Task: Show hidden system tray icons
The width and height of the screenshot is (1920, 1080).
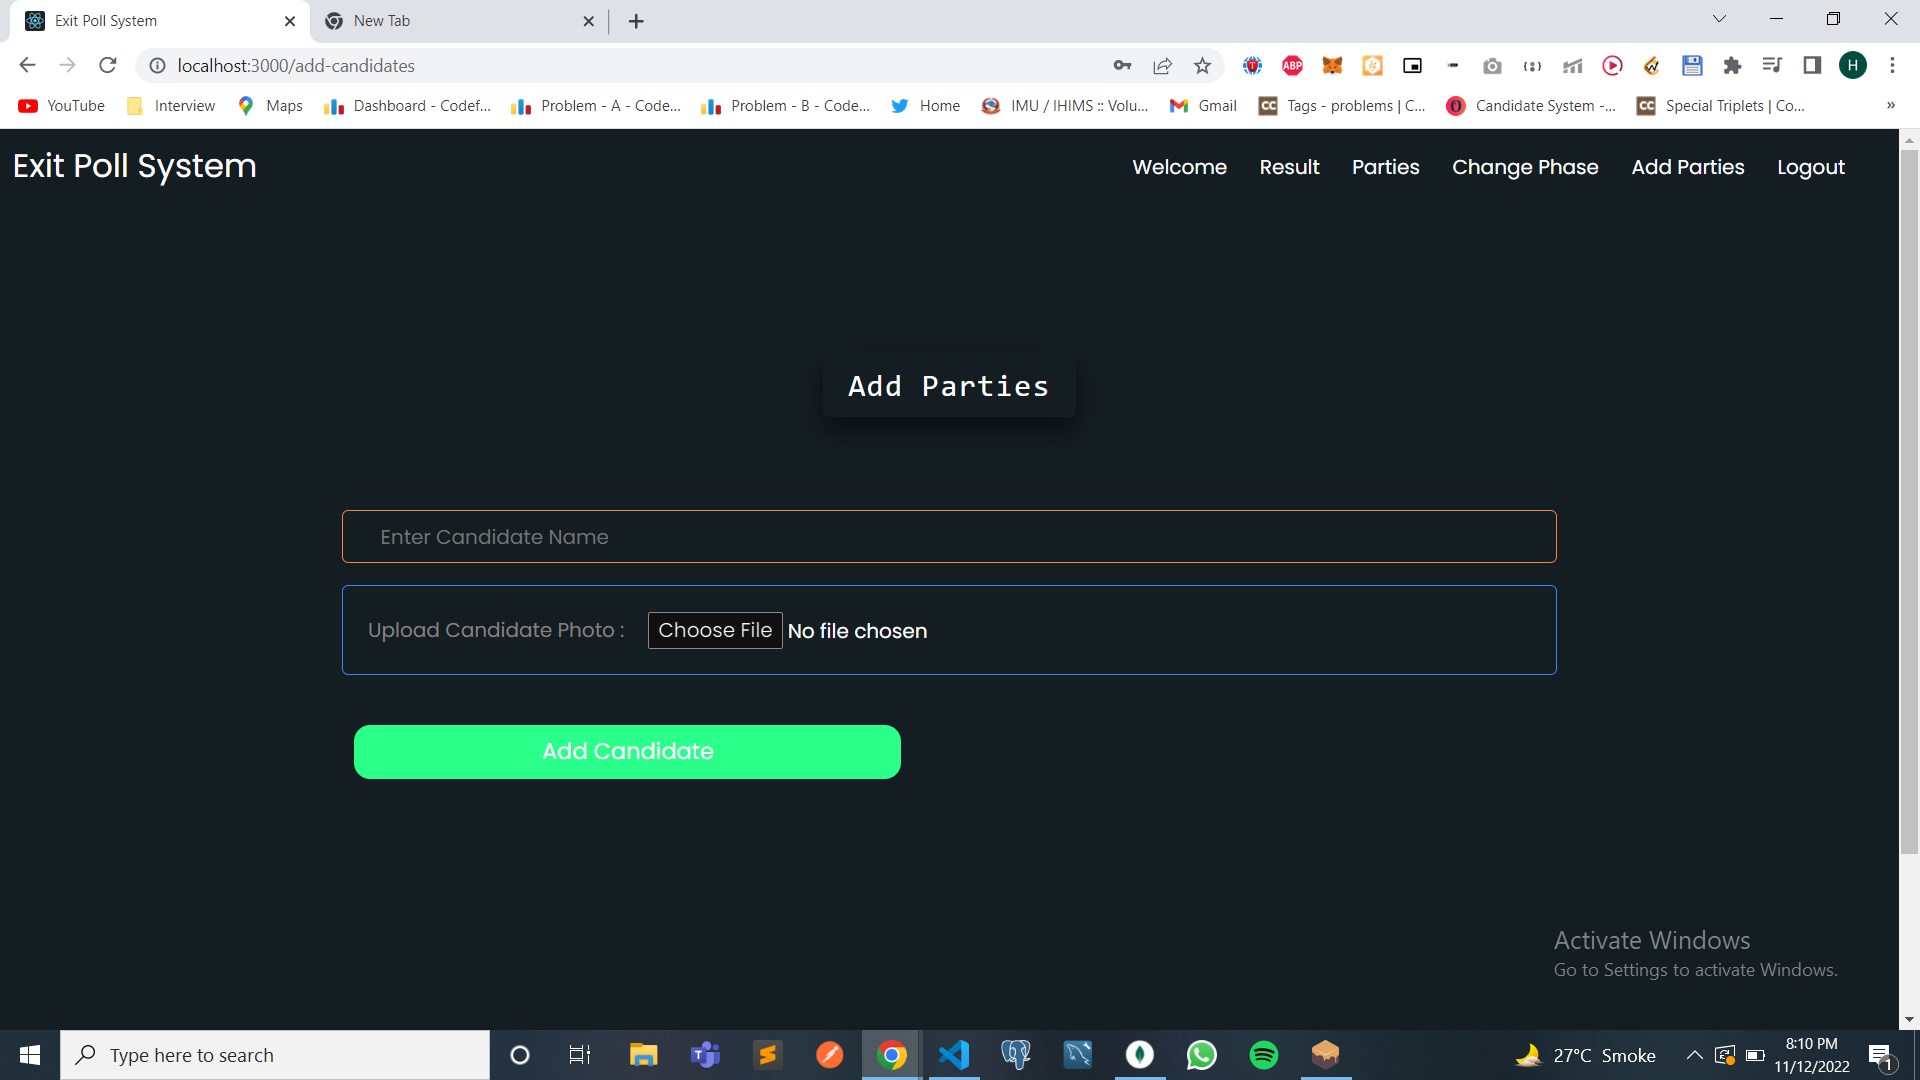Action: pos(1694,1055)
